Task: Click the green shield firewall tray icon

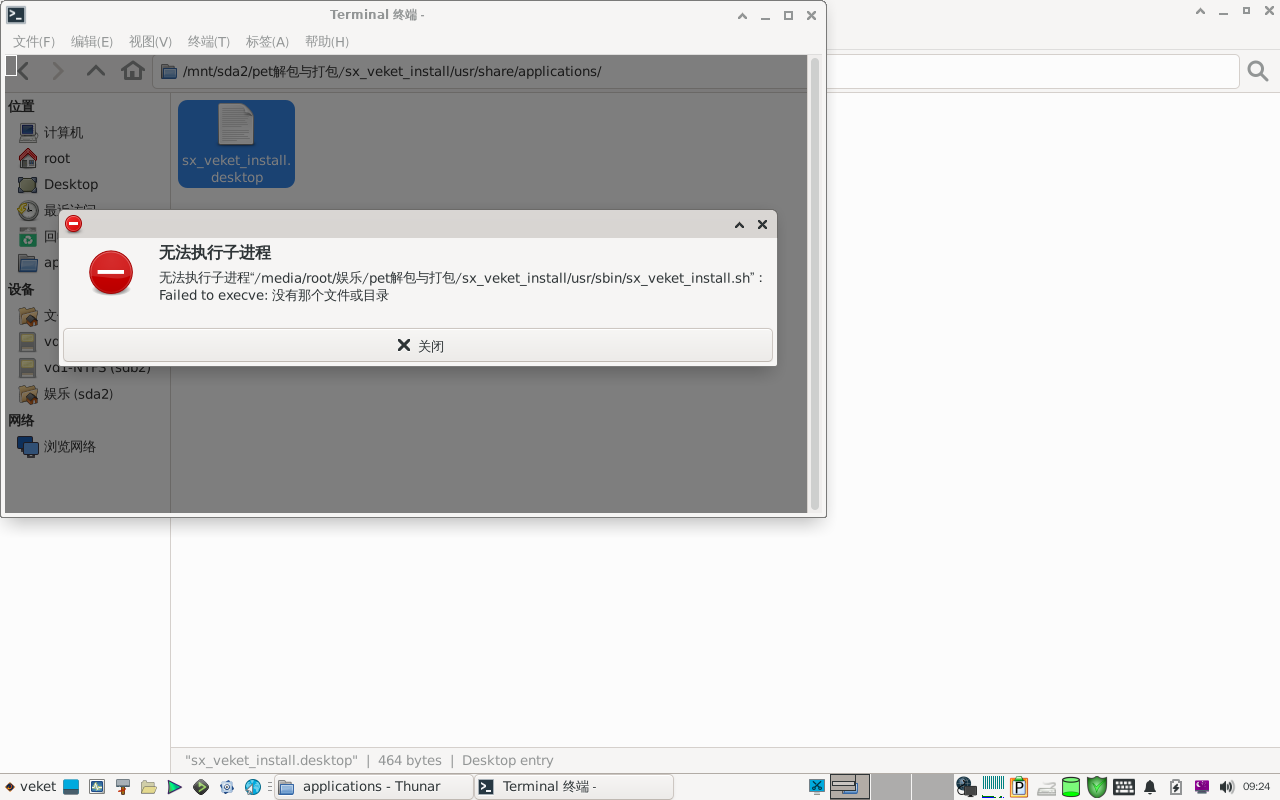Action: [x=1097, y=787]
